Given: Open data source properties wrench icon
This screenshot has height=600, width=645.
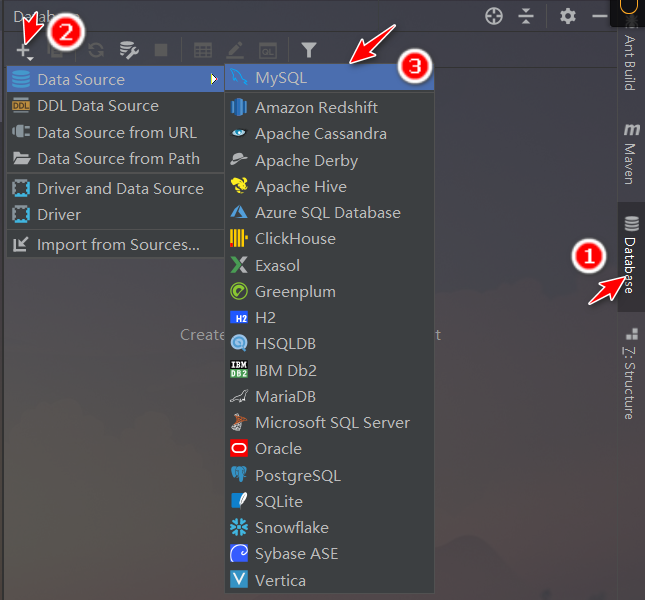Looking at the screenshot, I should [129, 50].
